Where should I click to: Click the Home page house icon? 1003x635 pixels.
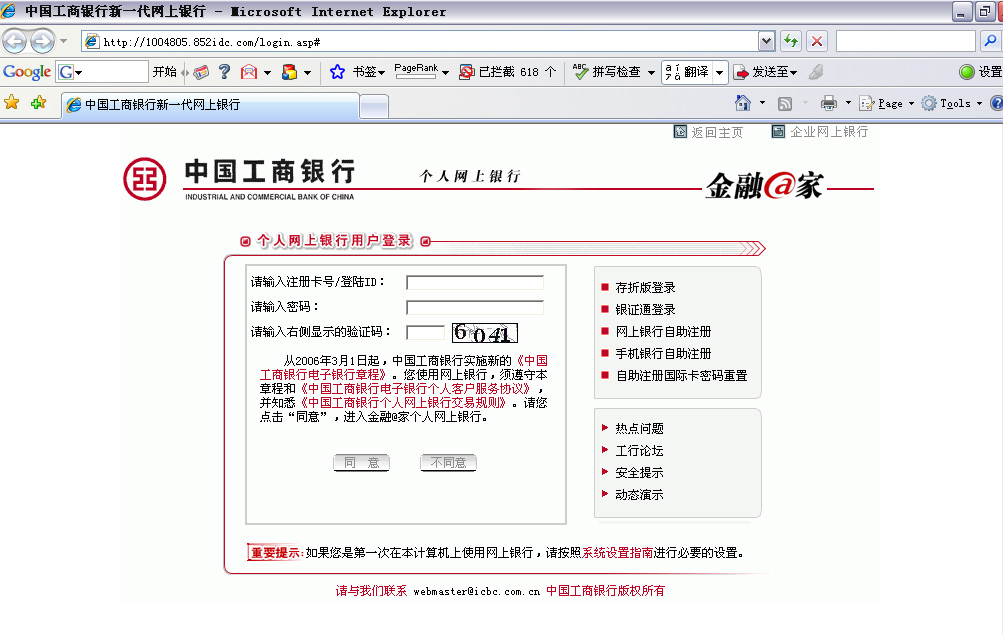pyautogui.click(x=743, y=102)
